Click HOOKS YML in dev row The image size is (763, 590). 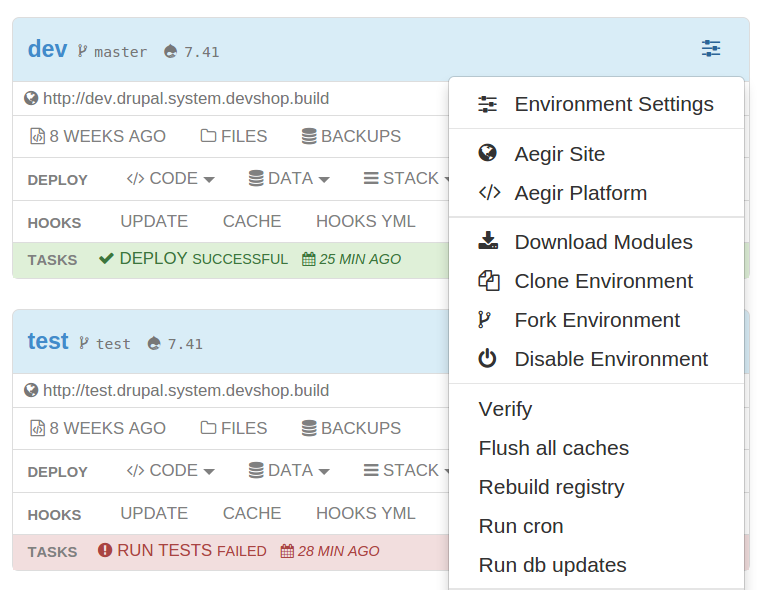pyautogui.click(x=365, y=221)
